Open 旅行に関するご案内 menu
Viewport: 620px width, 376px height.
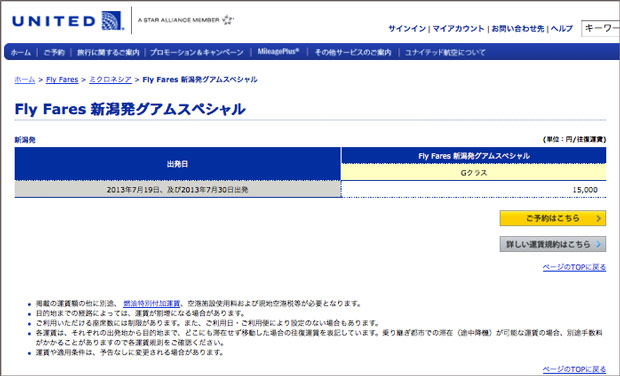tap(108, 52)
